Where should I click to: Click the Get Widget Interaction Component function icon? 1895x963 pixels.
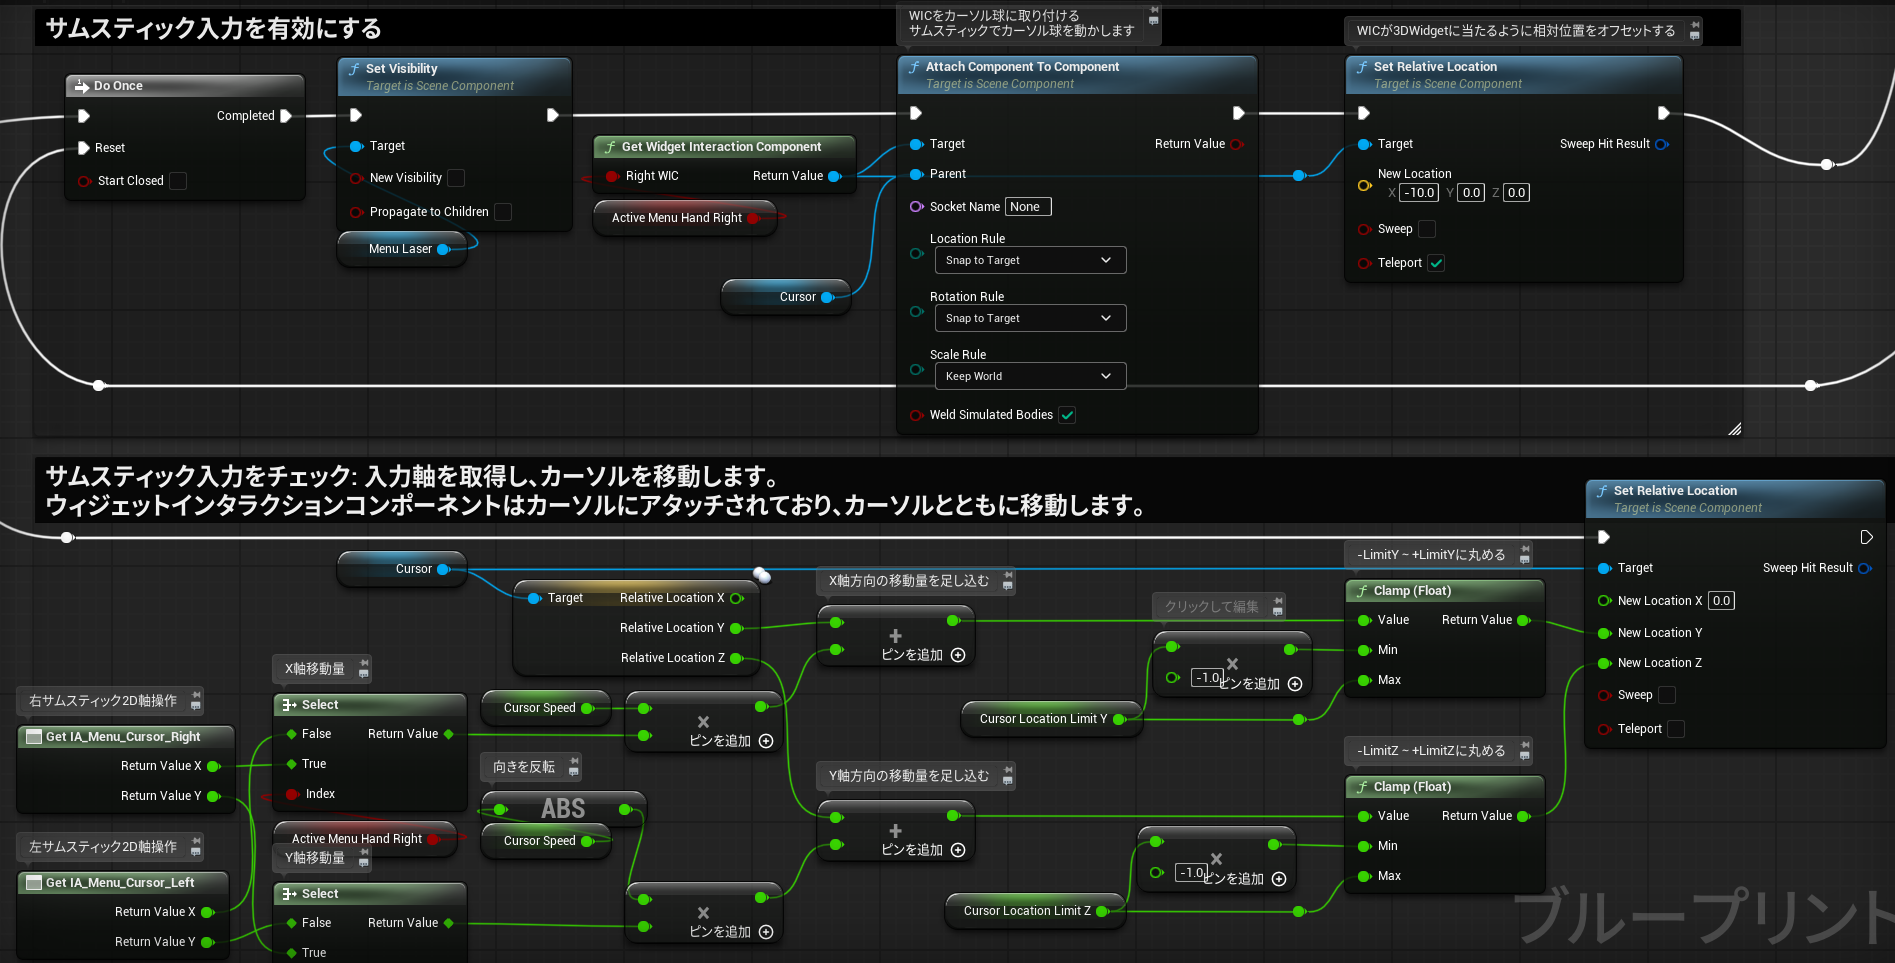(611, 146)
